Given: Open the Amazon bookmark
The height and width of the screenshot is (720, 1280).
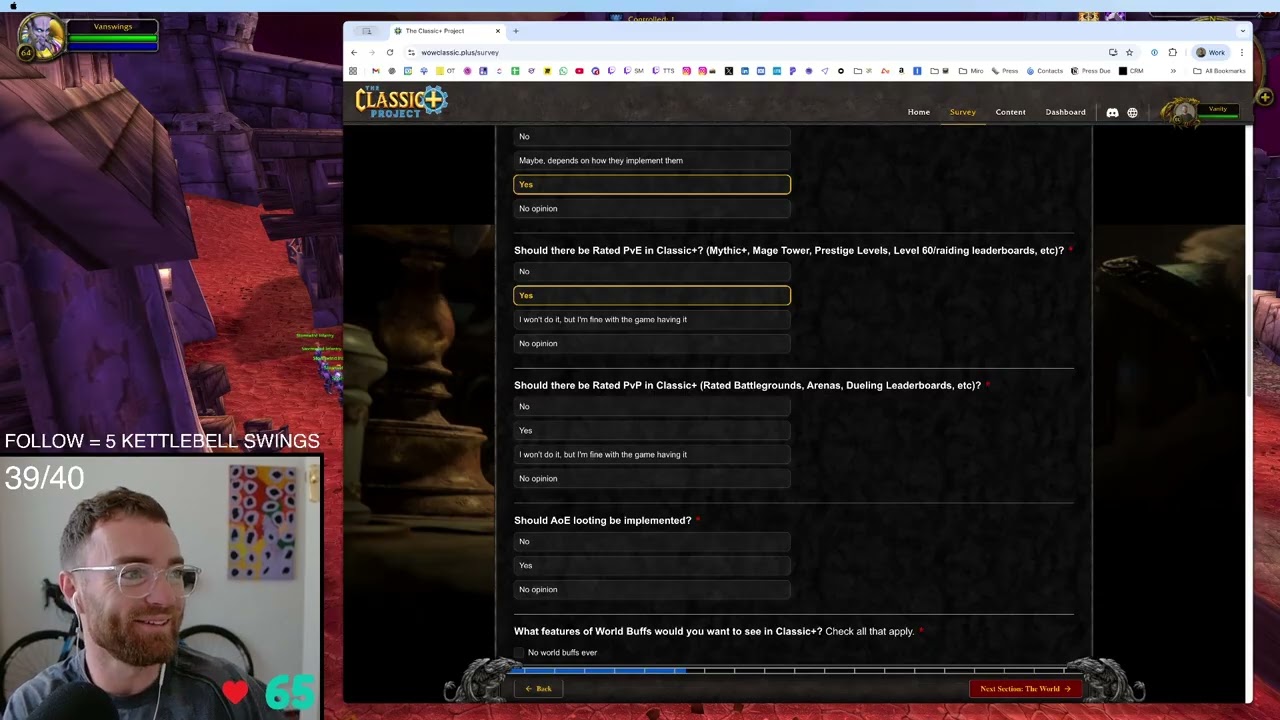Looking at the screenshot, I should pyautogui.click(x=901, y=71).
